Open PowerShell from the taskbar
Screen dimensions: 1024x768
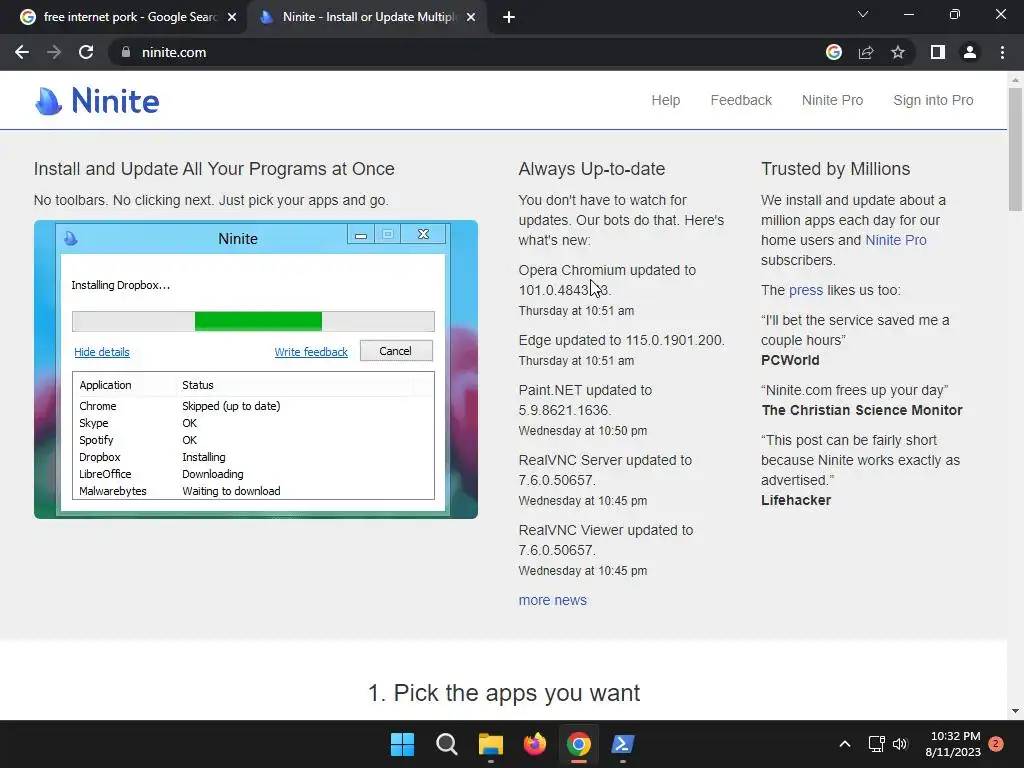[x=622, y=744]
